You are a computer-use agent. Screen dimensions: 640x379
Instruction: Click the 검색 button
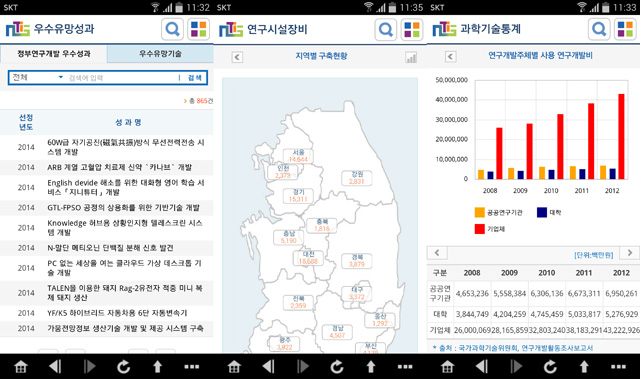[x=194, y=78]
